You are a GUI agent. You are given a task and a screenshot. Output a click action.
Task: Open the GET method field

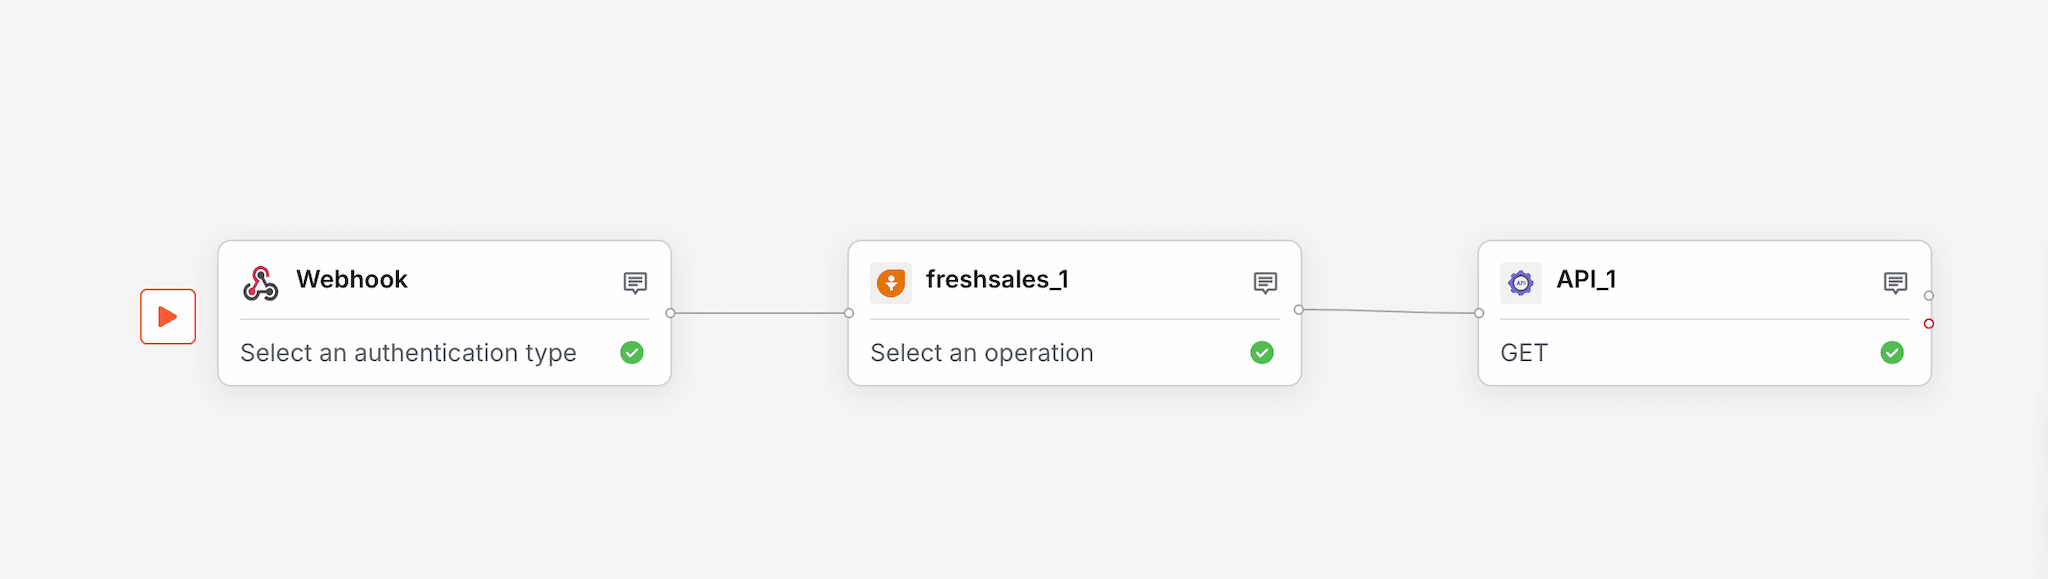tap(1524, 353)
